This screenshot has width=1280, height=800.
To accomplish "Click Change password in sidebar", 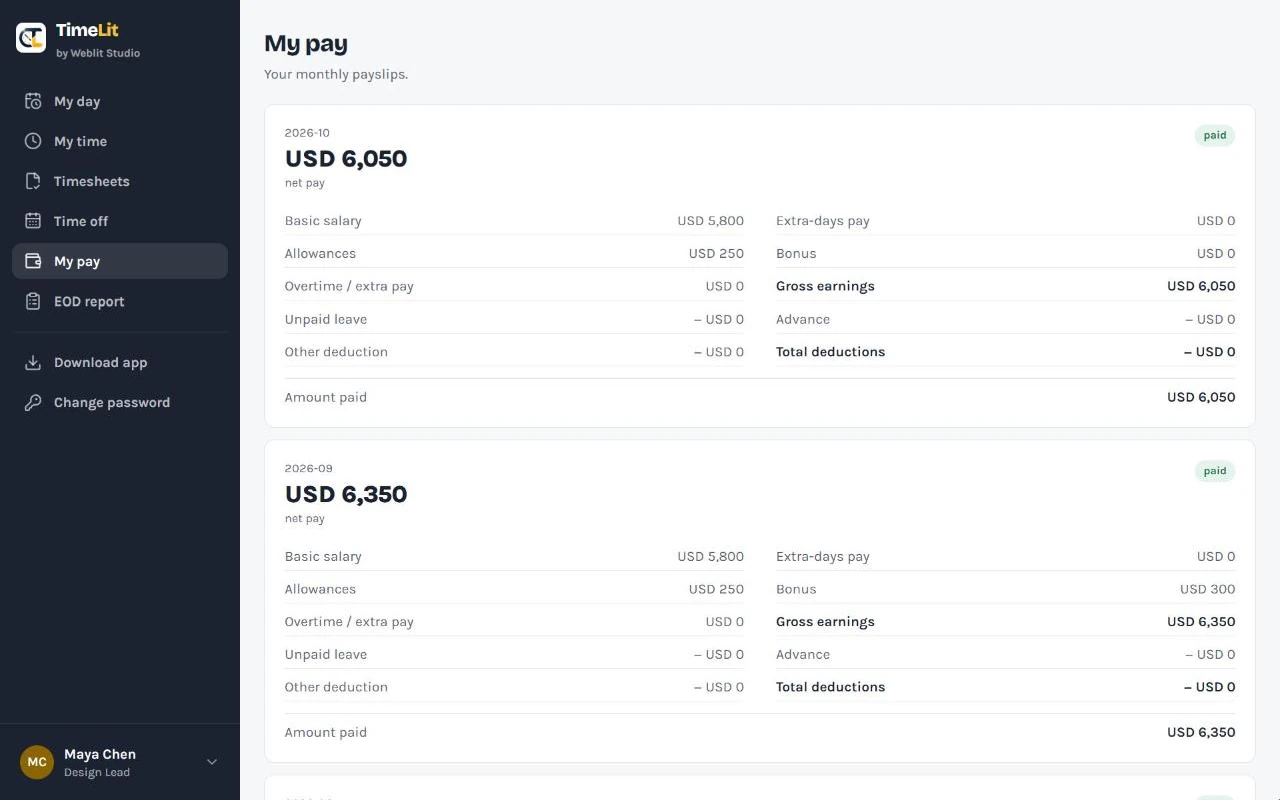I will click(120, 402).
